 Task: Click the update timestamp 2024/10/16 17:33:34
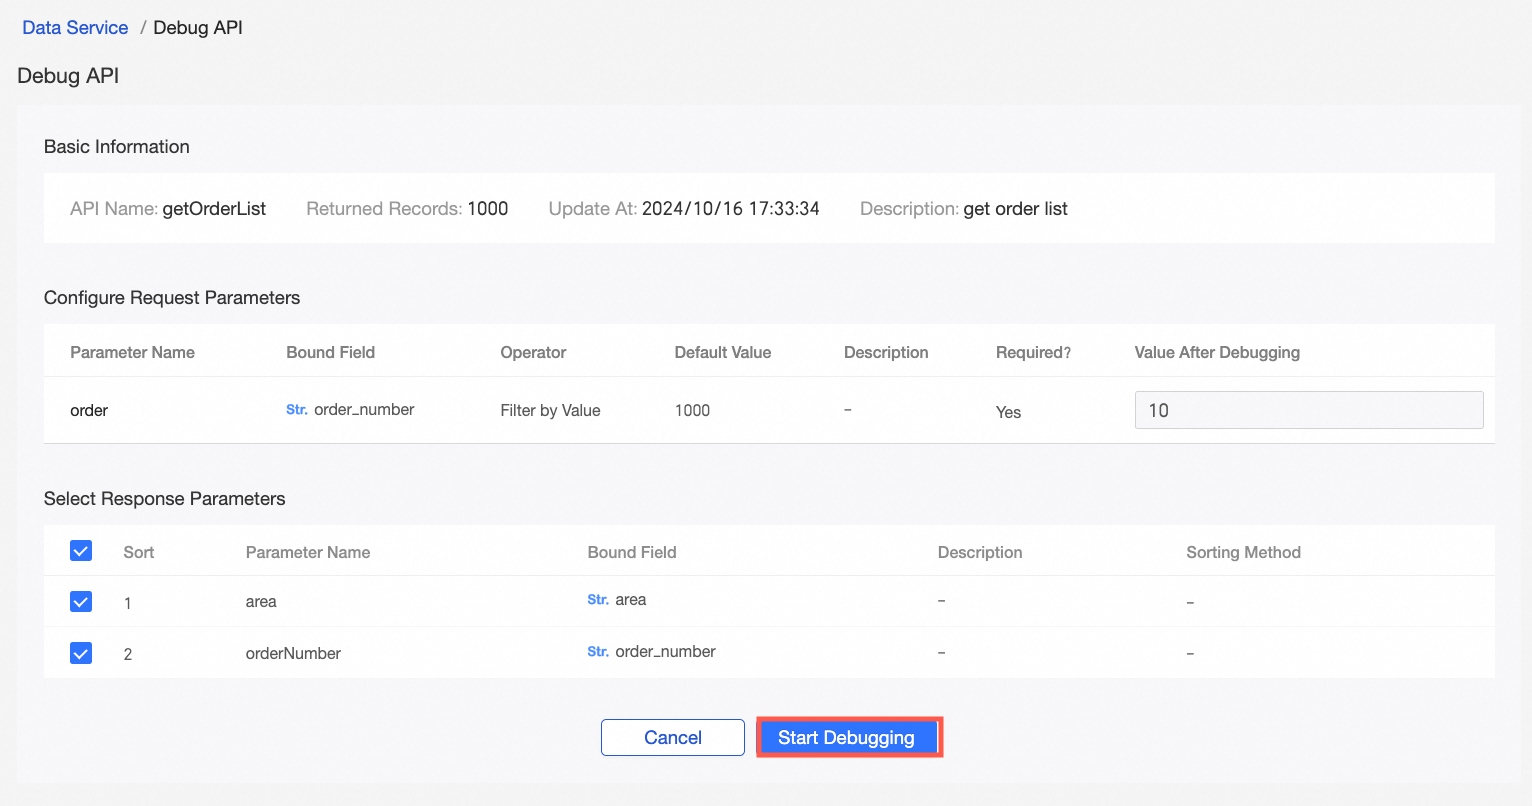[x=730, y=209]
